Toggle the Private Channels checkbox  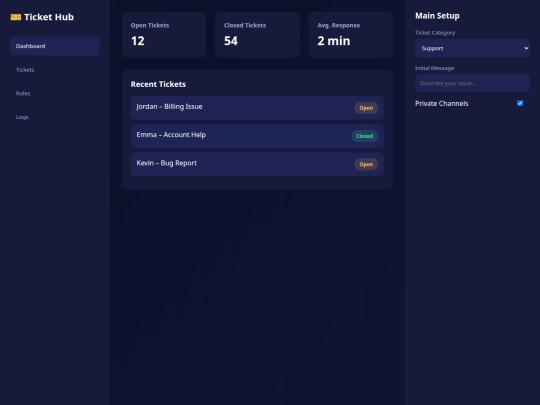pyautogui.click(x=520, y=103)
